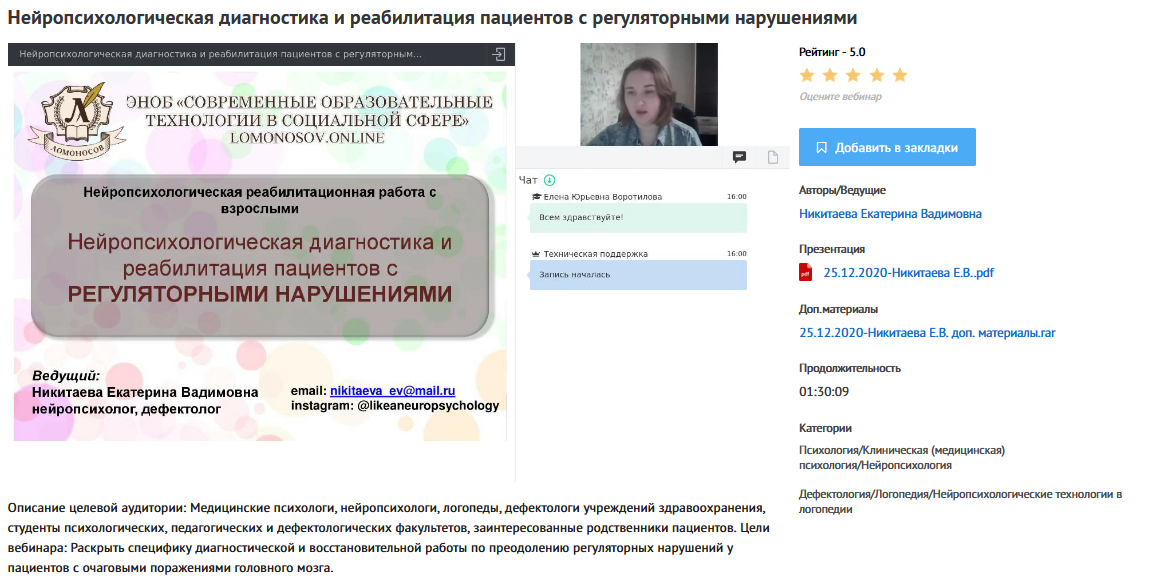Click the crown icon beside Техническая поддержка
Viewport: 1152px width, 586px height.
(536, 254)
